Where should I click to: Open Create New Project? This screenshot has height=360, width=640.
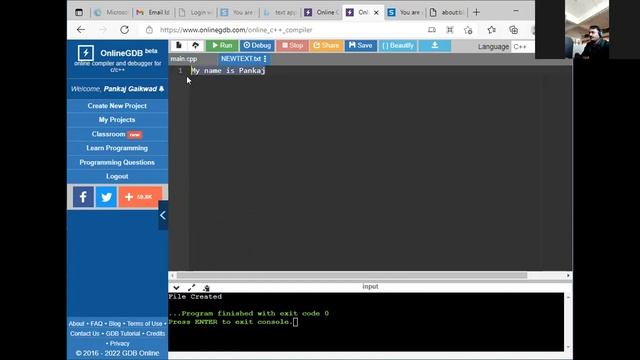coord(117,106)
